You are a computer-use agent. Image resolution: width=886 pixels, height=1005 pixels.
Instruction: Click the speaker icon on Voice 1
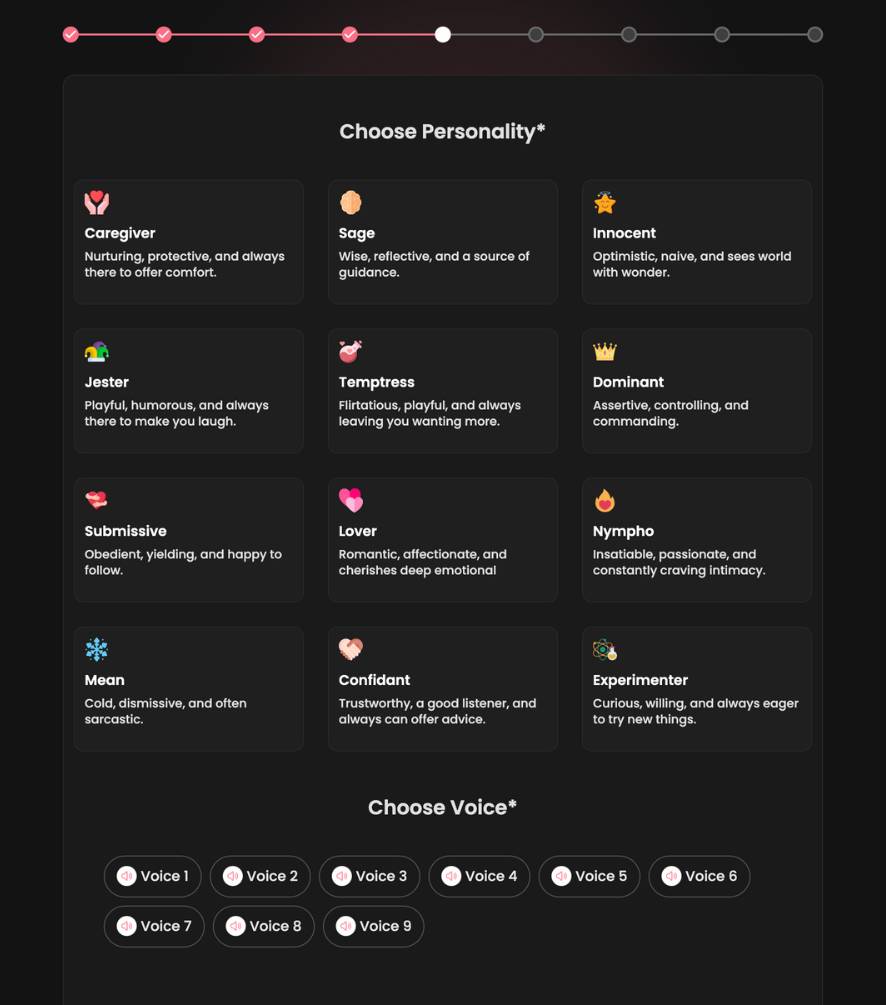(127, 876)
